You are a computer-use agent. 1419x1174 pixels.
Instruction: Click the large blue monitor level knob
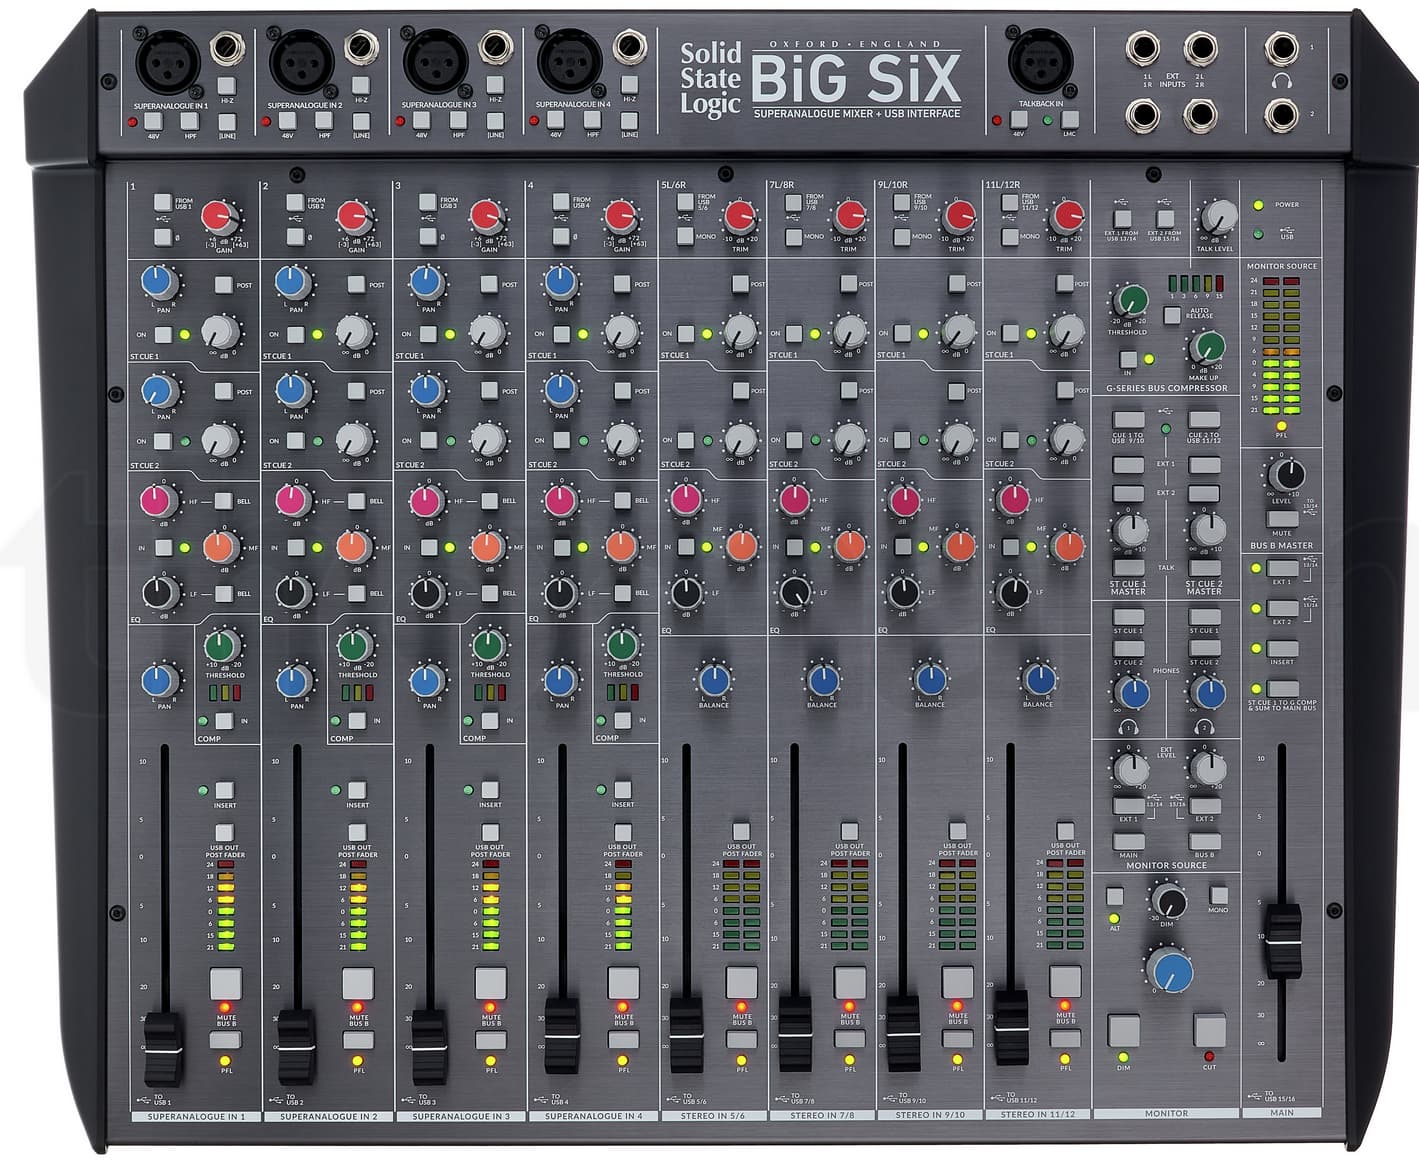[1169, 970]
